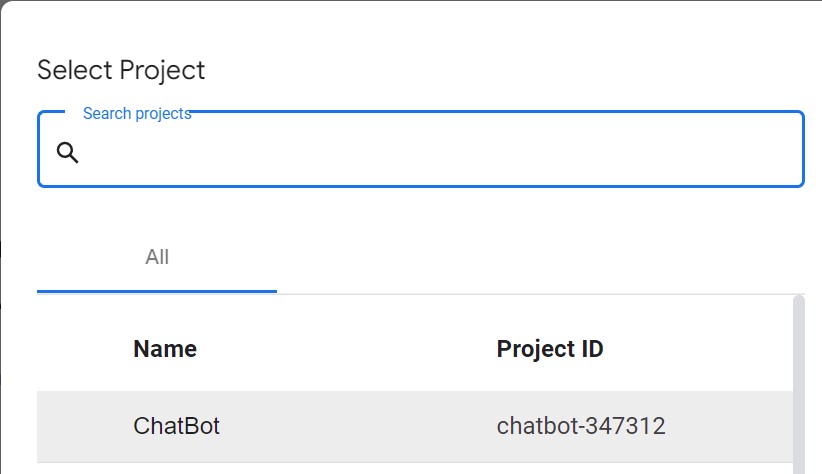Click blank space right of Select Project title
Viewport: 822px width, 474px height.
click(504, 71)
